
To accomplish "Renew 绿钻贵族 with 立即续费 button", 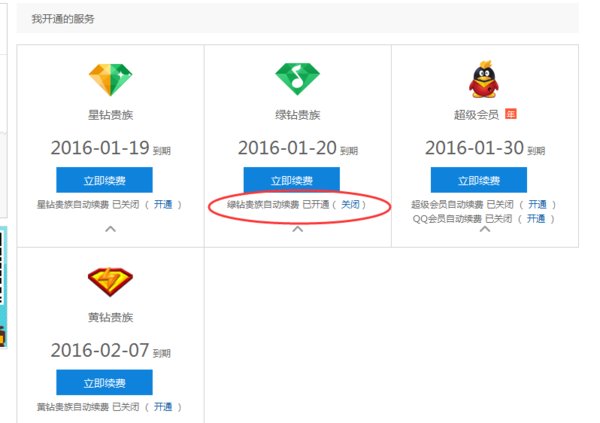I will [x=292, y=179].
